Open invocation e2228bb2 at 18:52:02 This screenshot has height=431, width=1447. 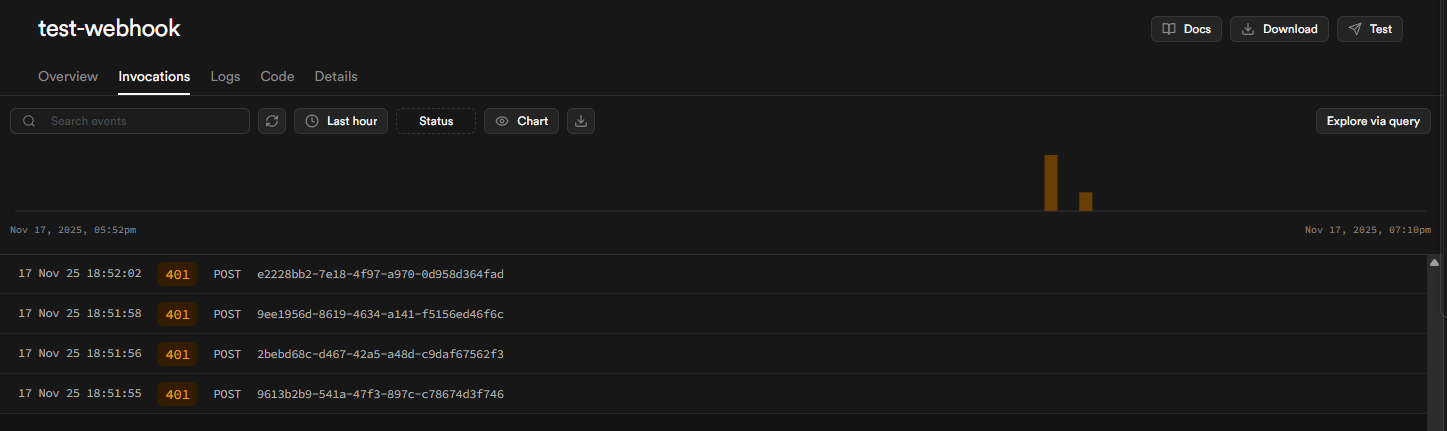380,274
